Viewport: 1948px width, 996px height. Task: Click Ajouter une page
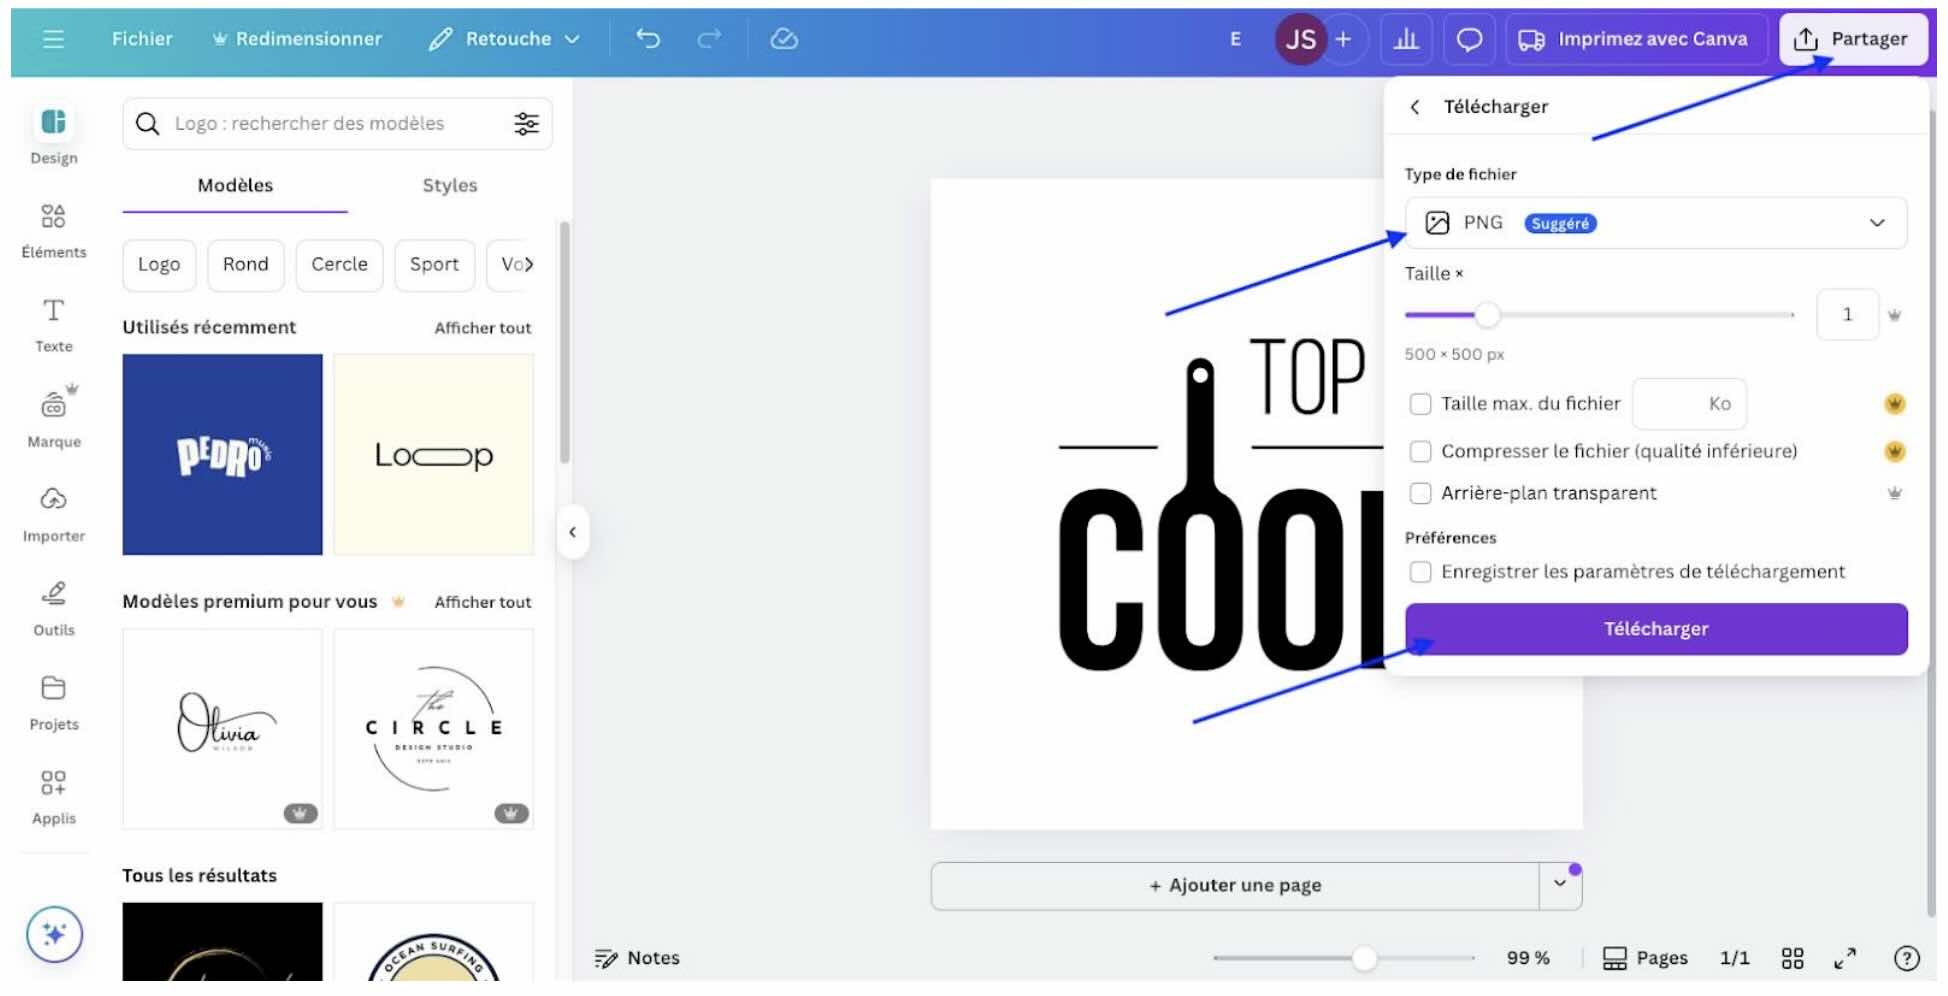(x=1235, y=885)
